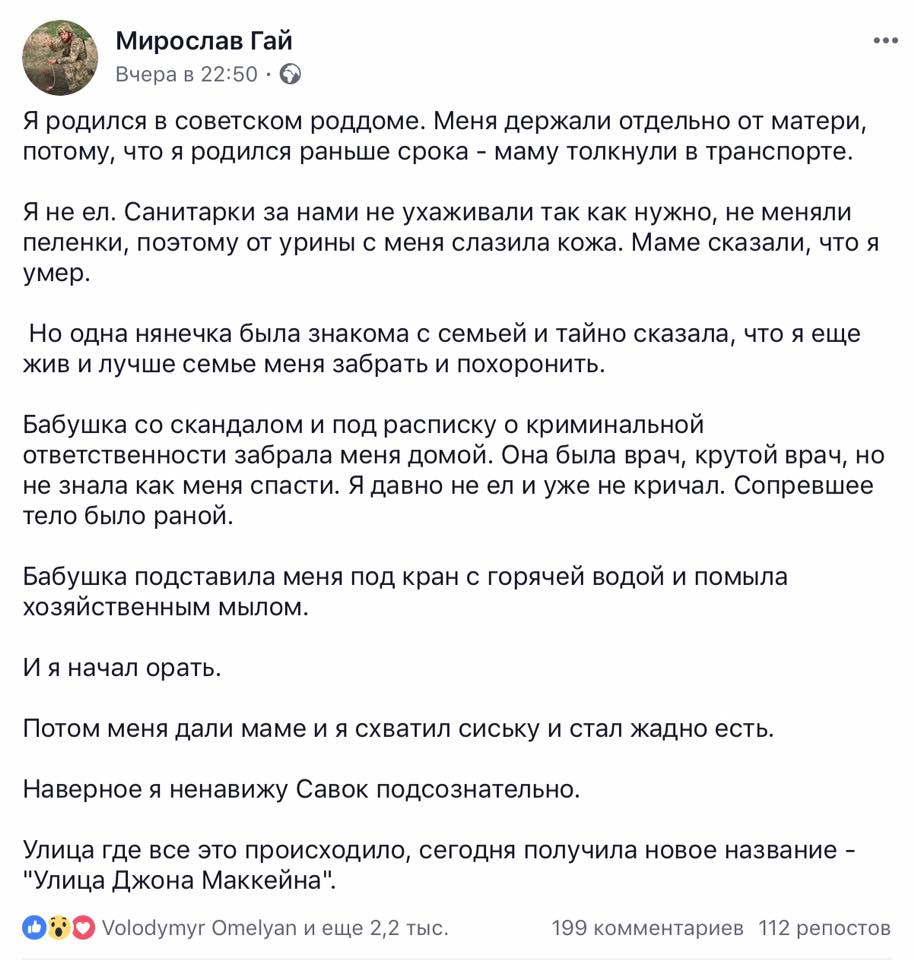Image resolution: width=914 pixels, height=960 pixels.
Task: Click the line 'И я начал орать.'
Action: 122,667
